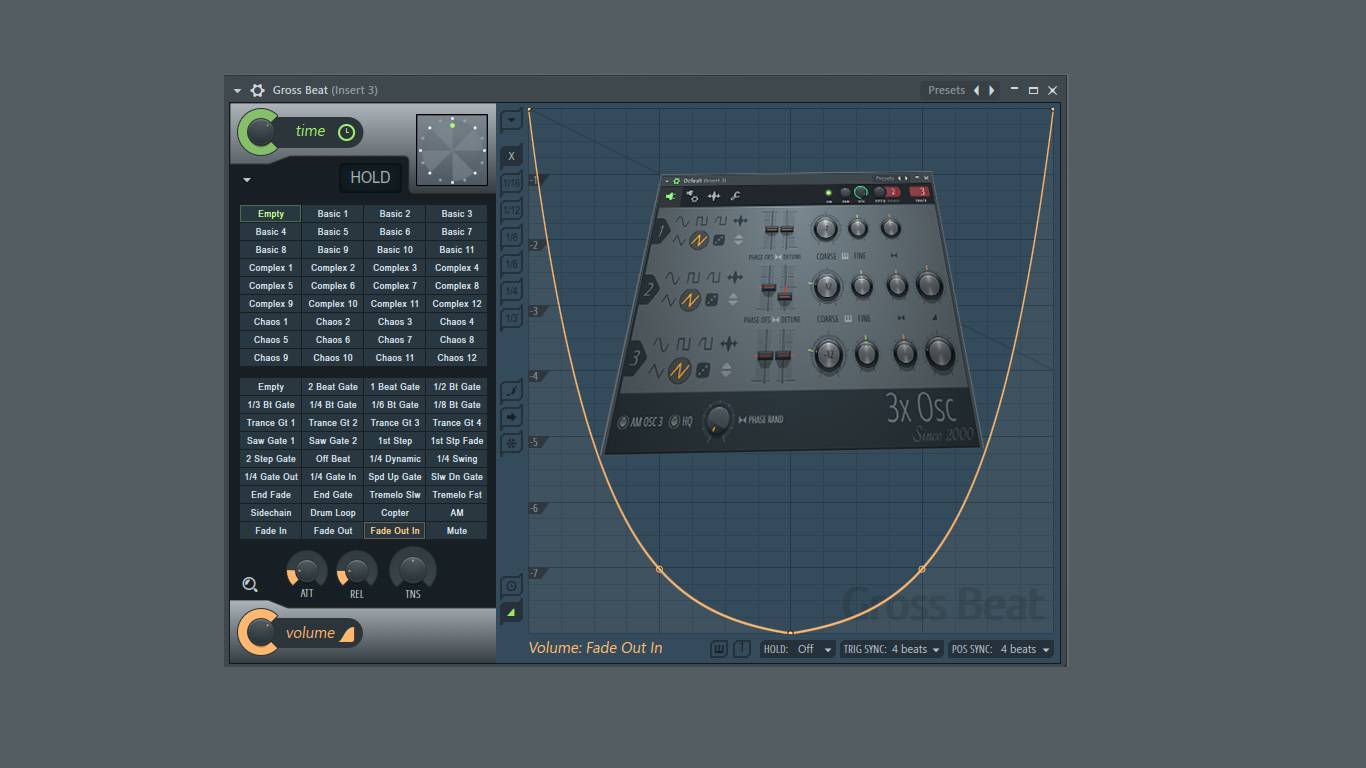Select the Empty time slot
The image size is (1366, 768).
(271, 214)
